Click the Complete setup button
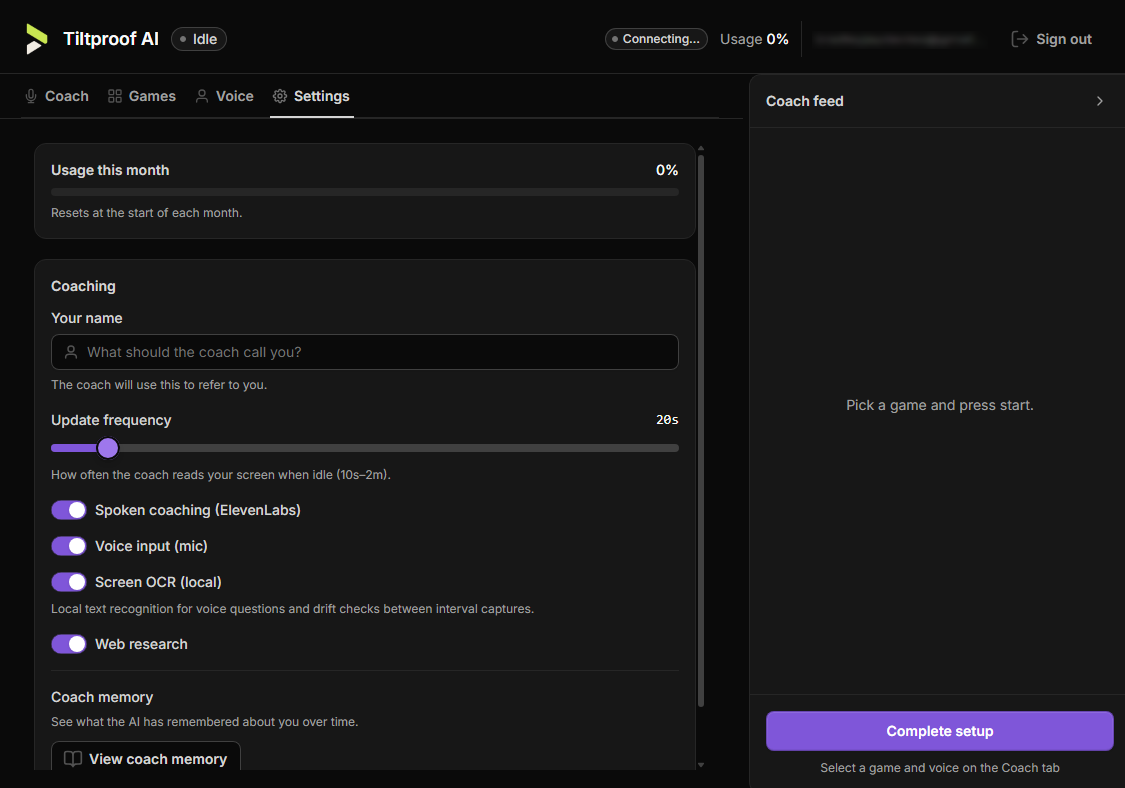The image size is (1125, 788). point(939,731)
